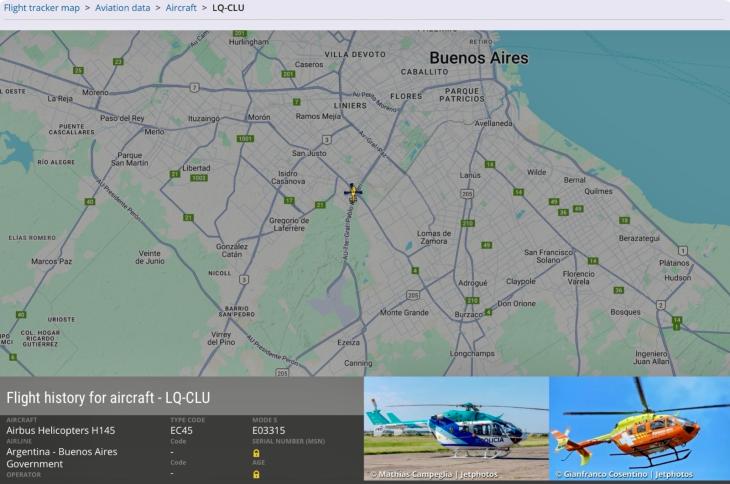730x484 pixels.
Task: Click the Buenos Aires city label
Action: pyautogui.click(x=479, y=58)
